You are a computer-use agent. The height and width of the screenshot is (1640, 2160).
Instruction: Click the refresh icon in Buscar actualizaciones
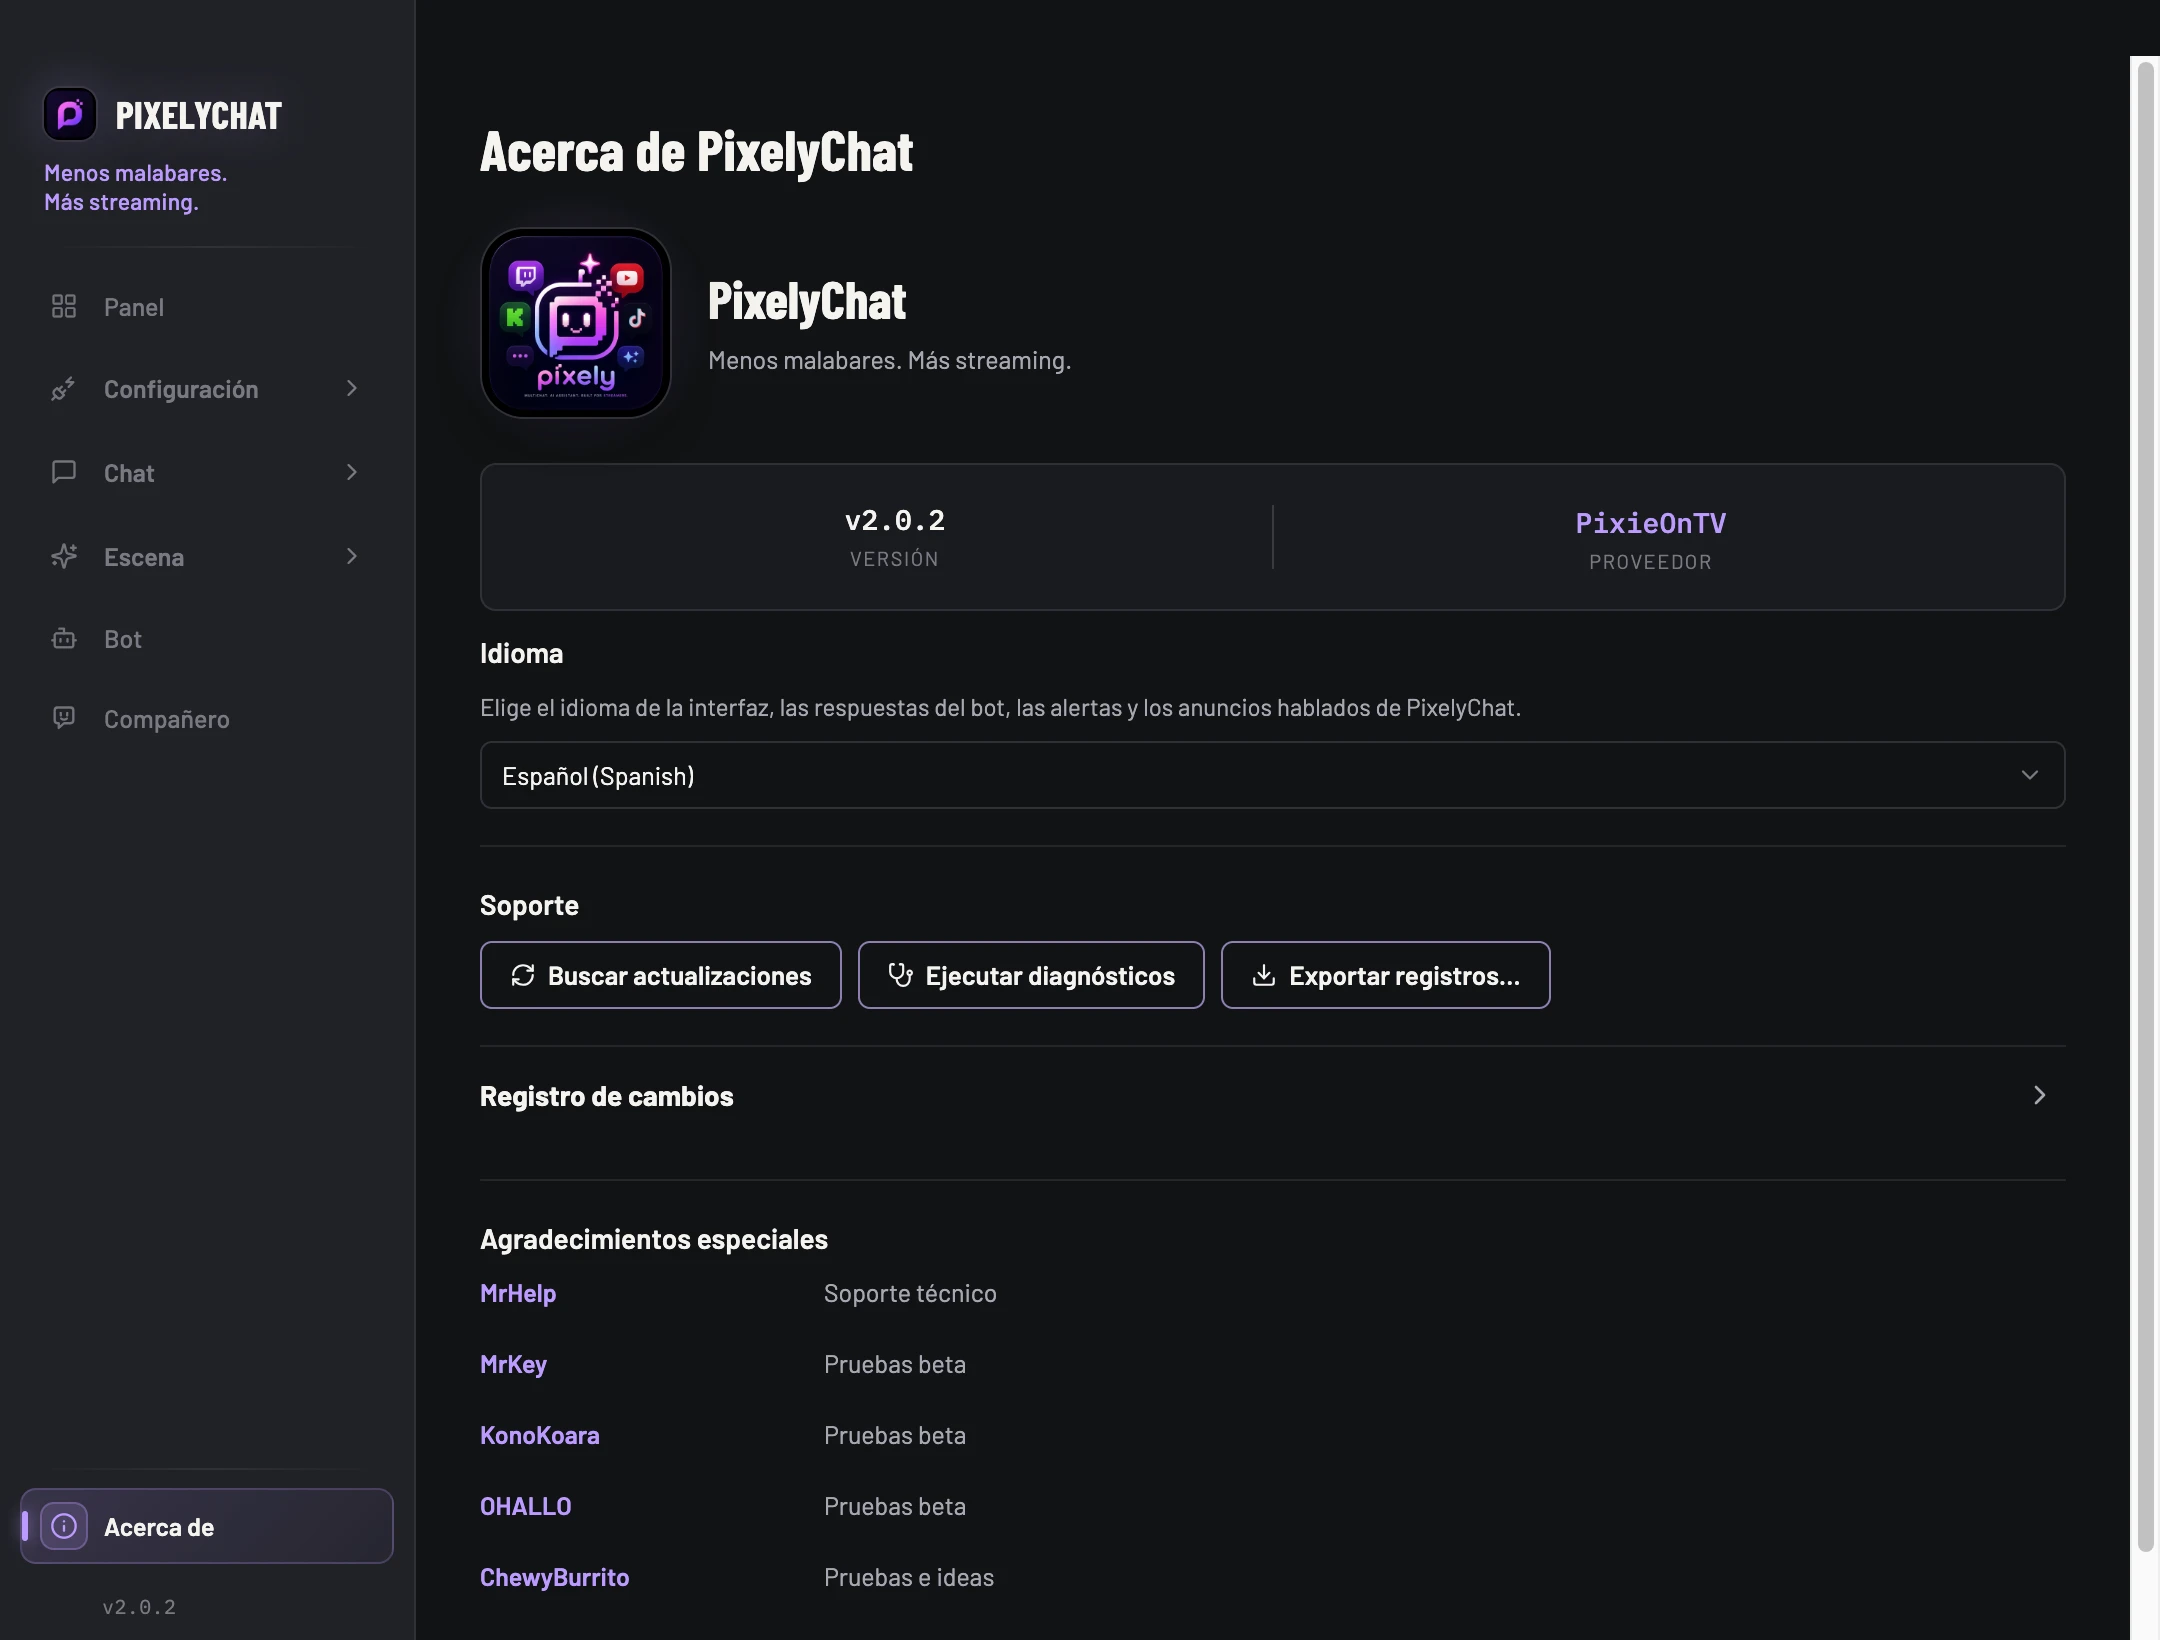pos(523,975)
